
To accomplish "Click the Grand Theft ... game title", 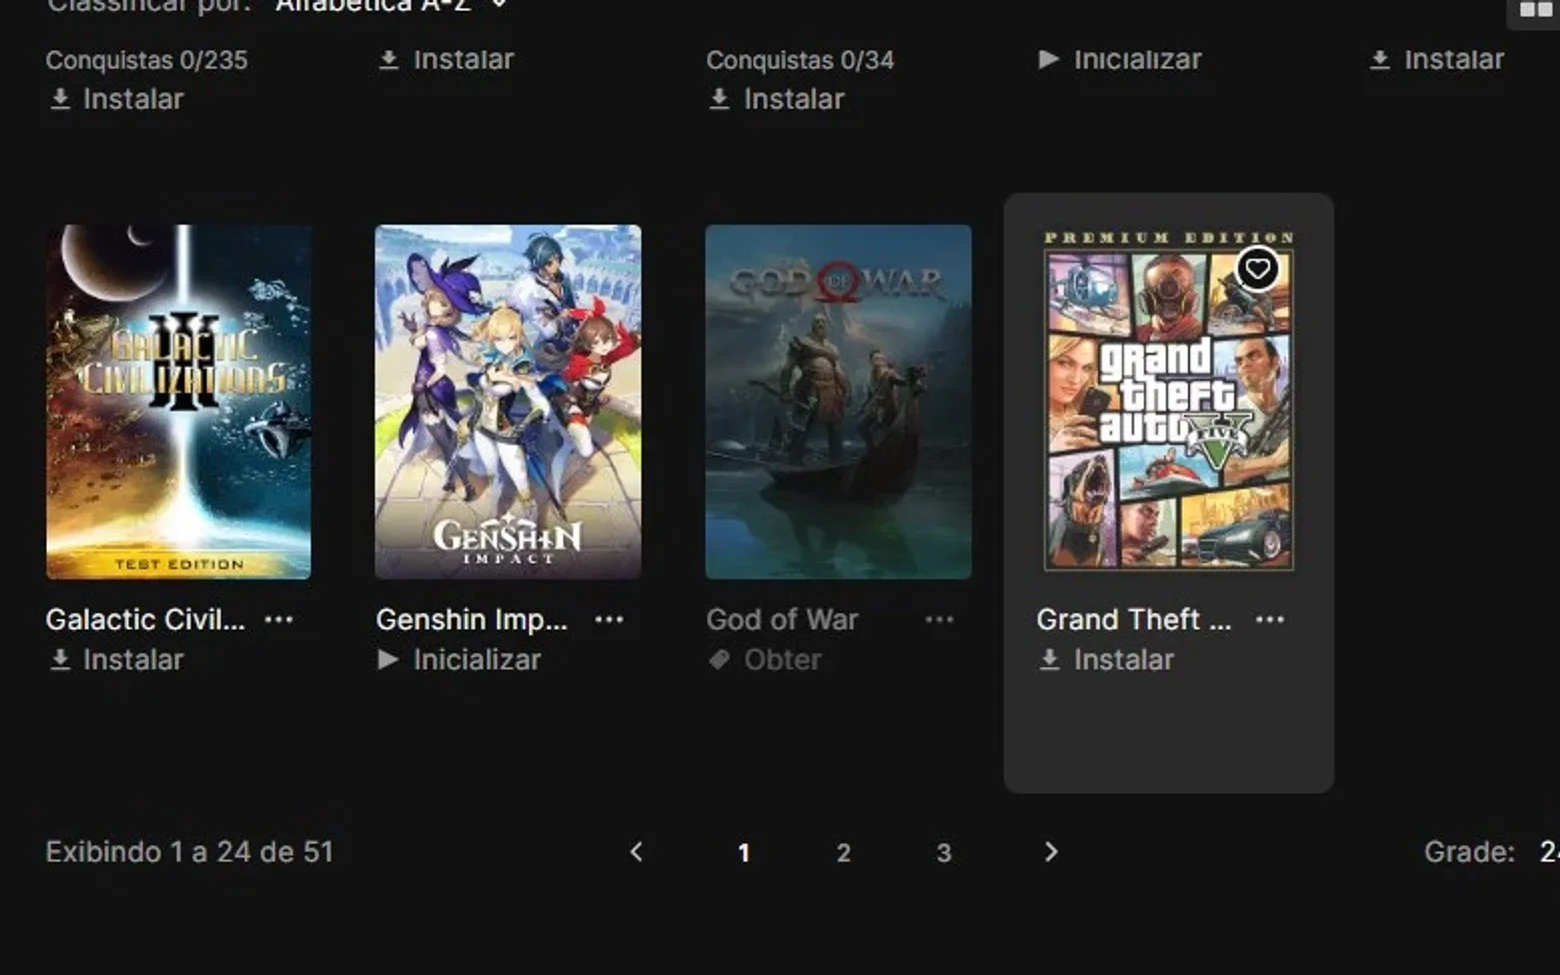I will [1134, 620].
